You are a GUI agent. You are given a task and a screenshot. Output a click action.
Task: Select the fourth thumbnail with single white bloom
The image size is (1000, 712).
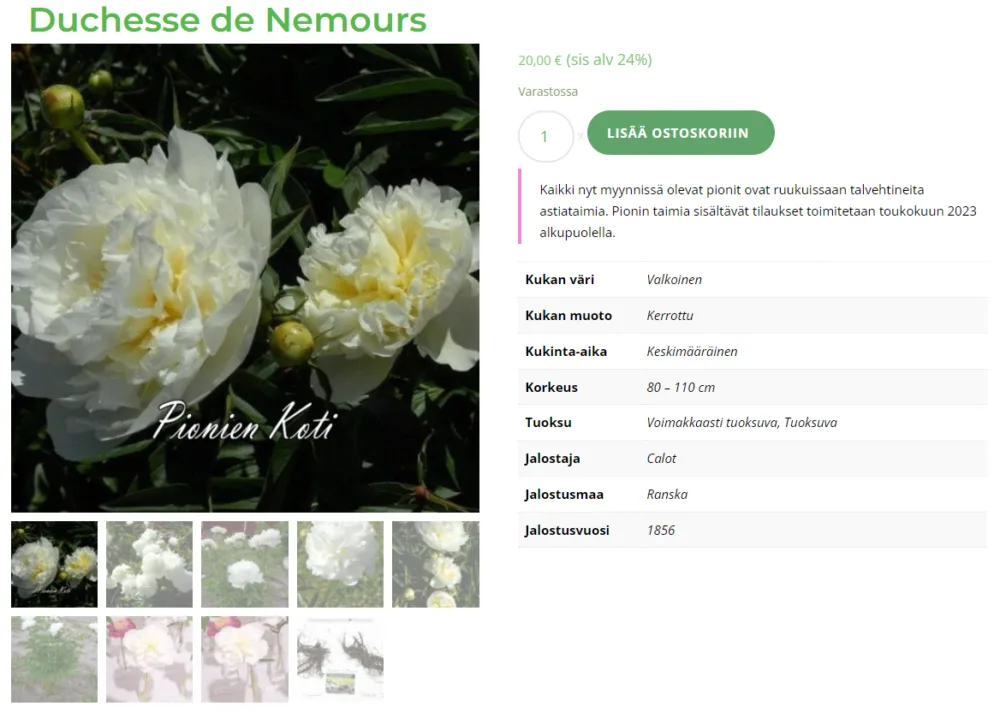pos(340,564)
